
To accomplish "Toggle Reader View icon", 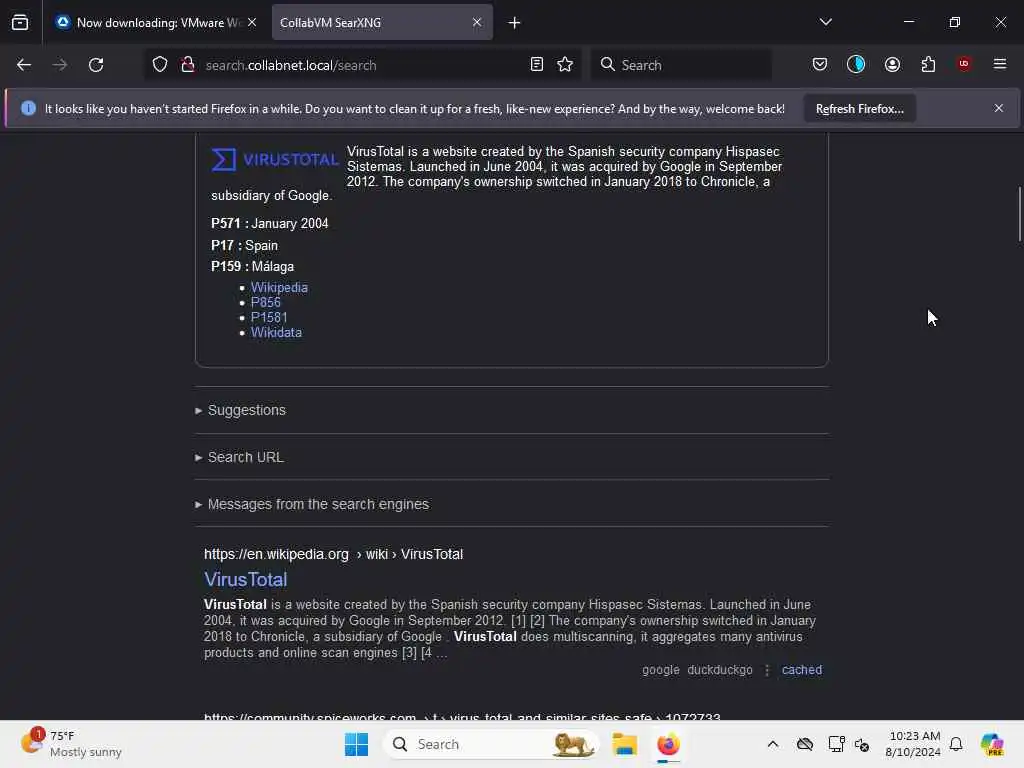I will pyautogui.click(x=536, y=64).
